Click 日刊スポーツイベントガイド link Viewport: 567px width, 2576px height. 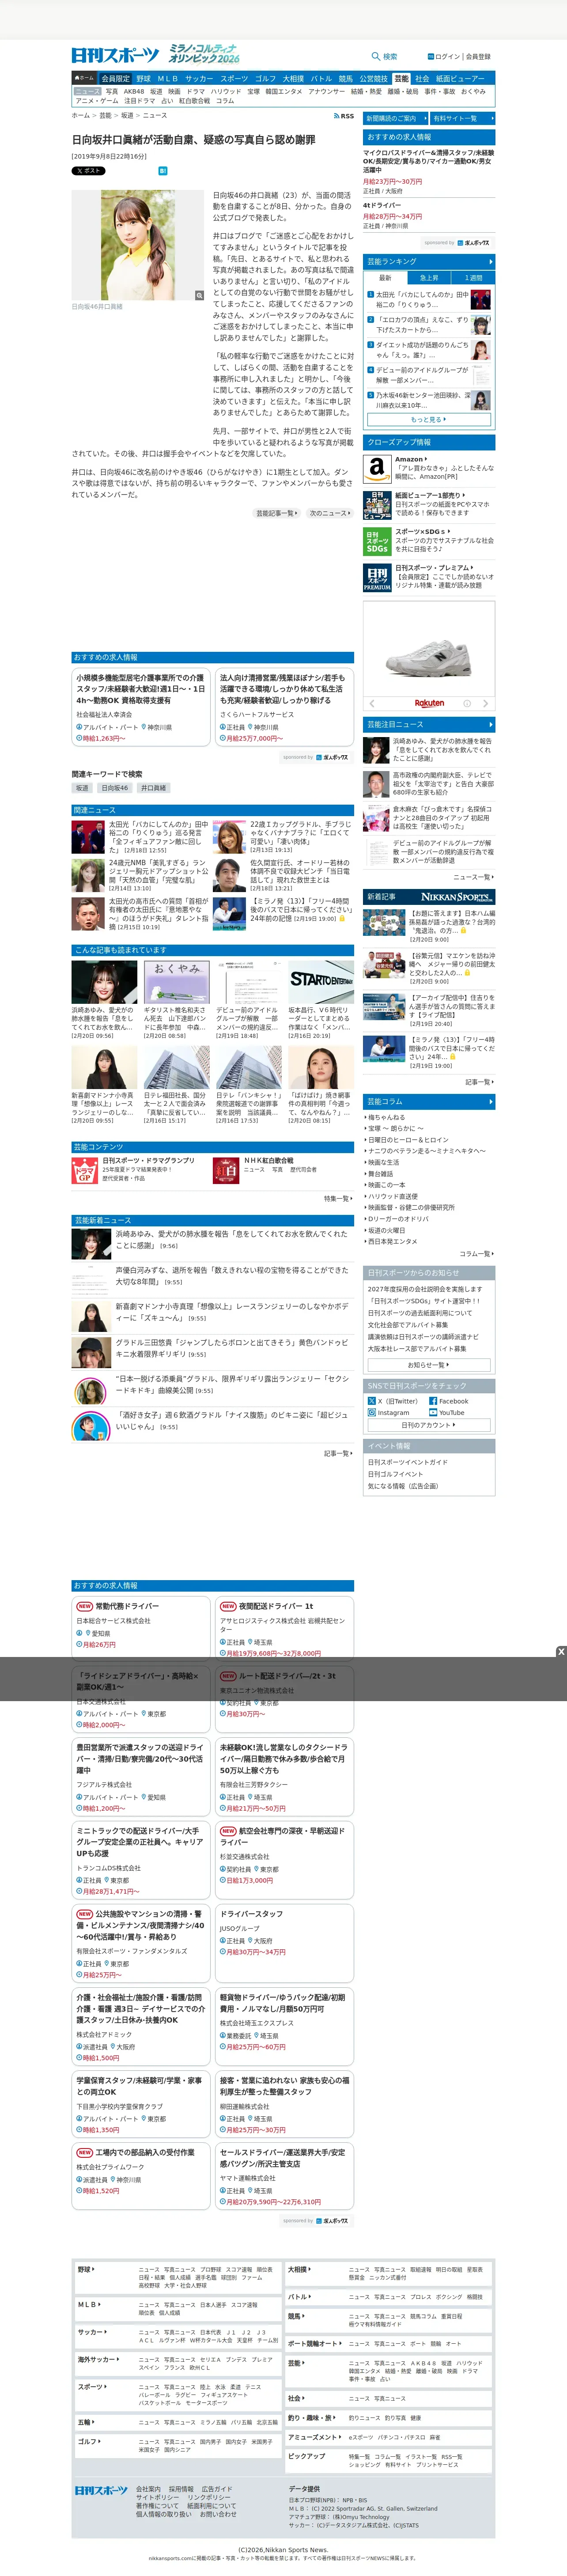408,1462
